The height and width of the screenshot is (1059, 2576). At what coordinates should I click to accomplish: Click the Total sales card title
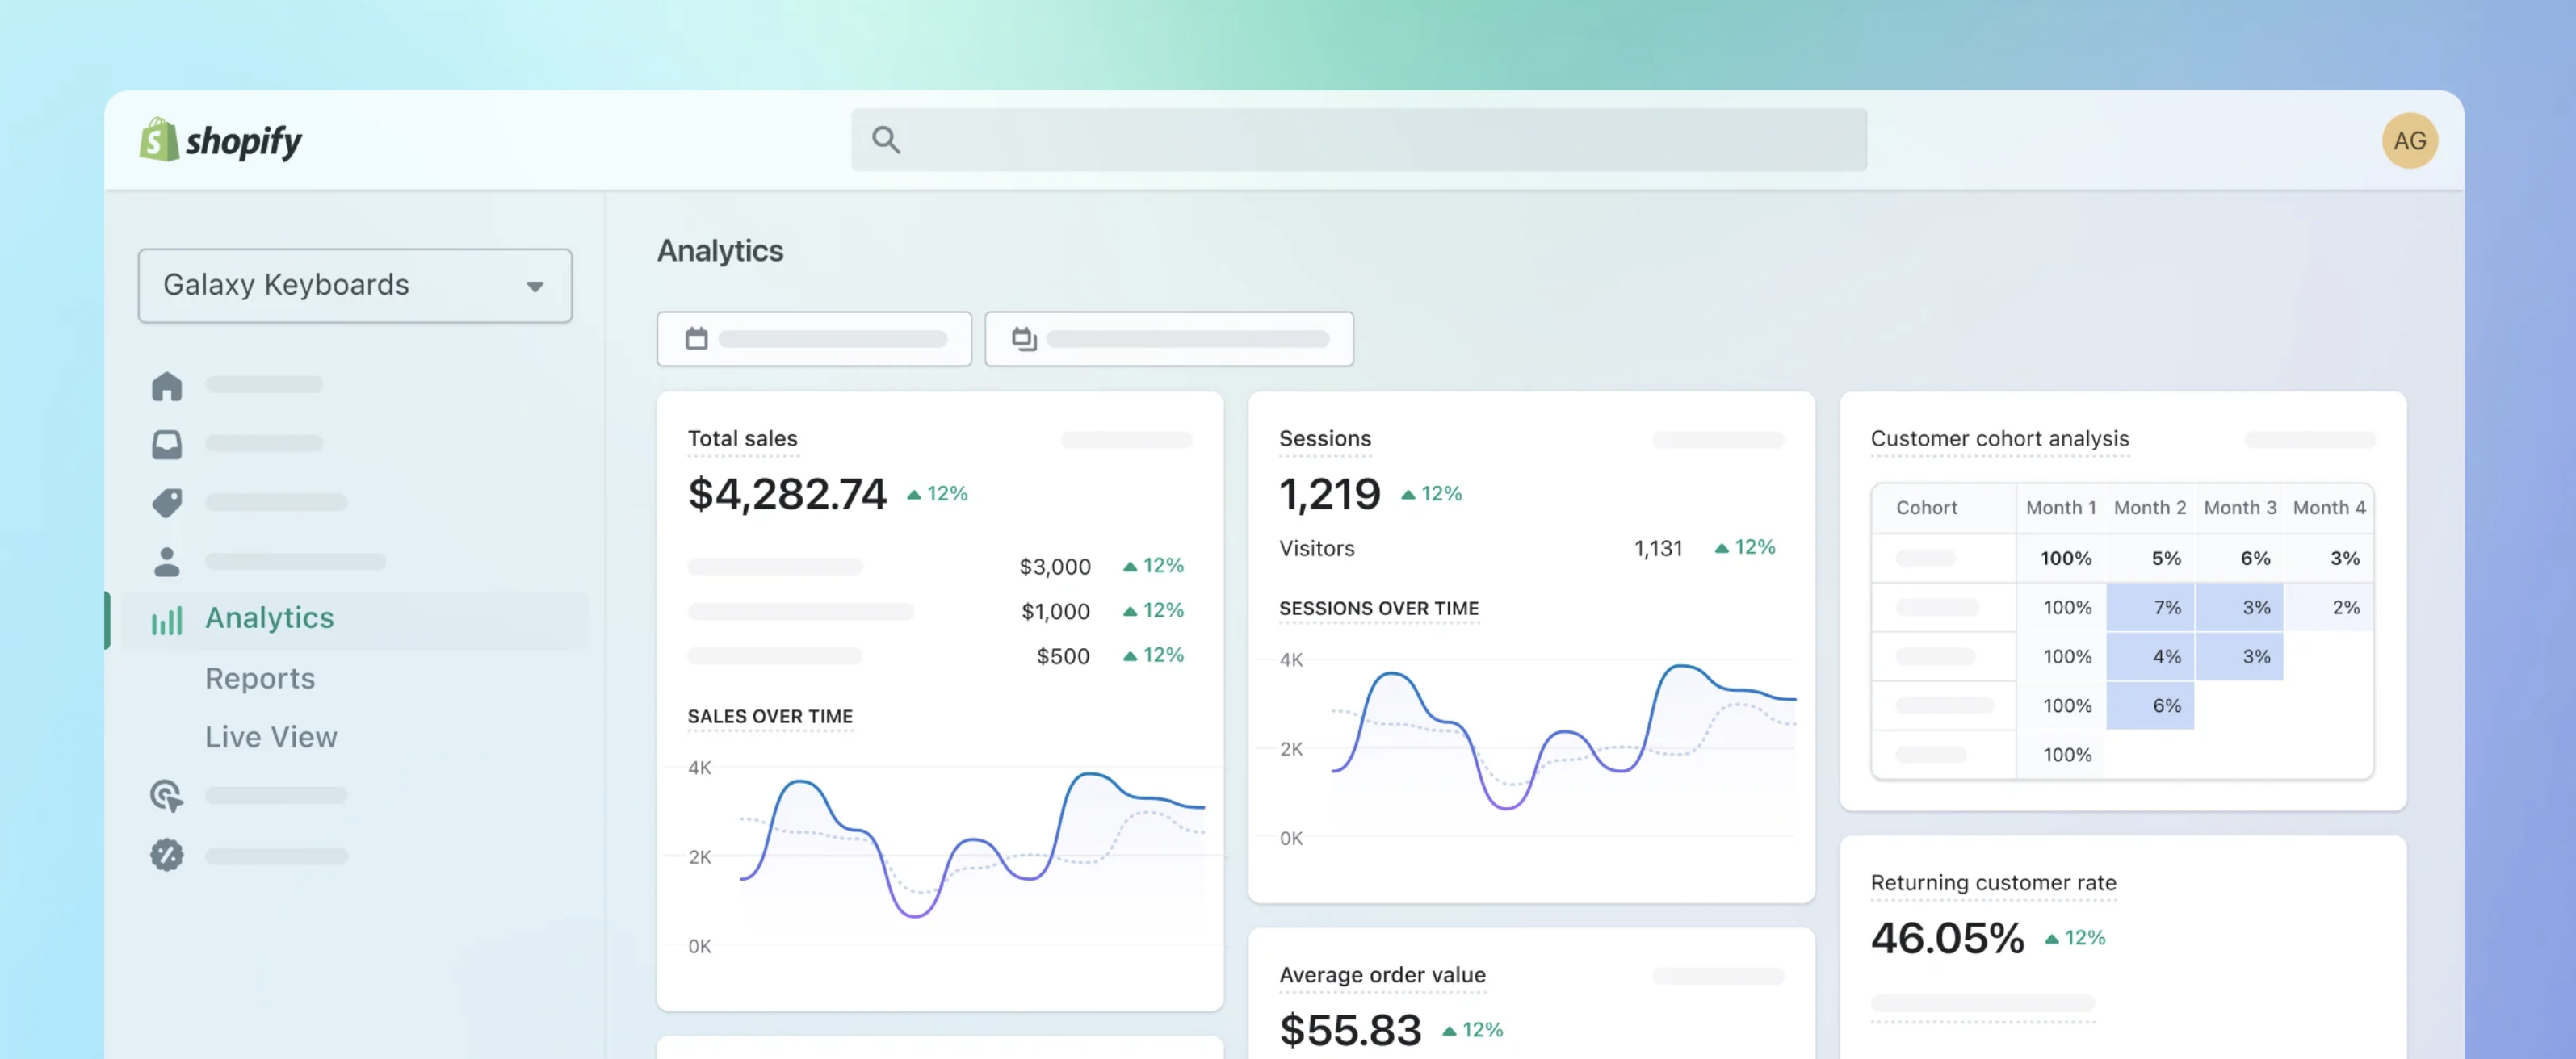tap(742, 438)
